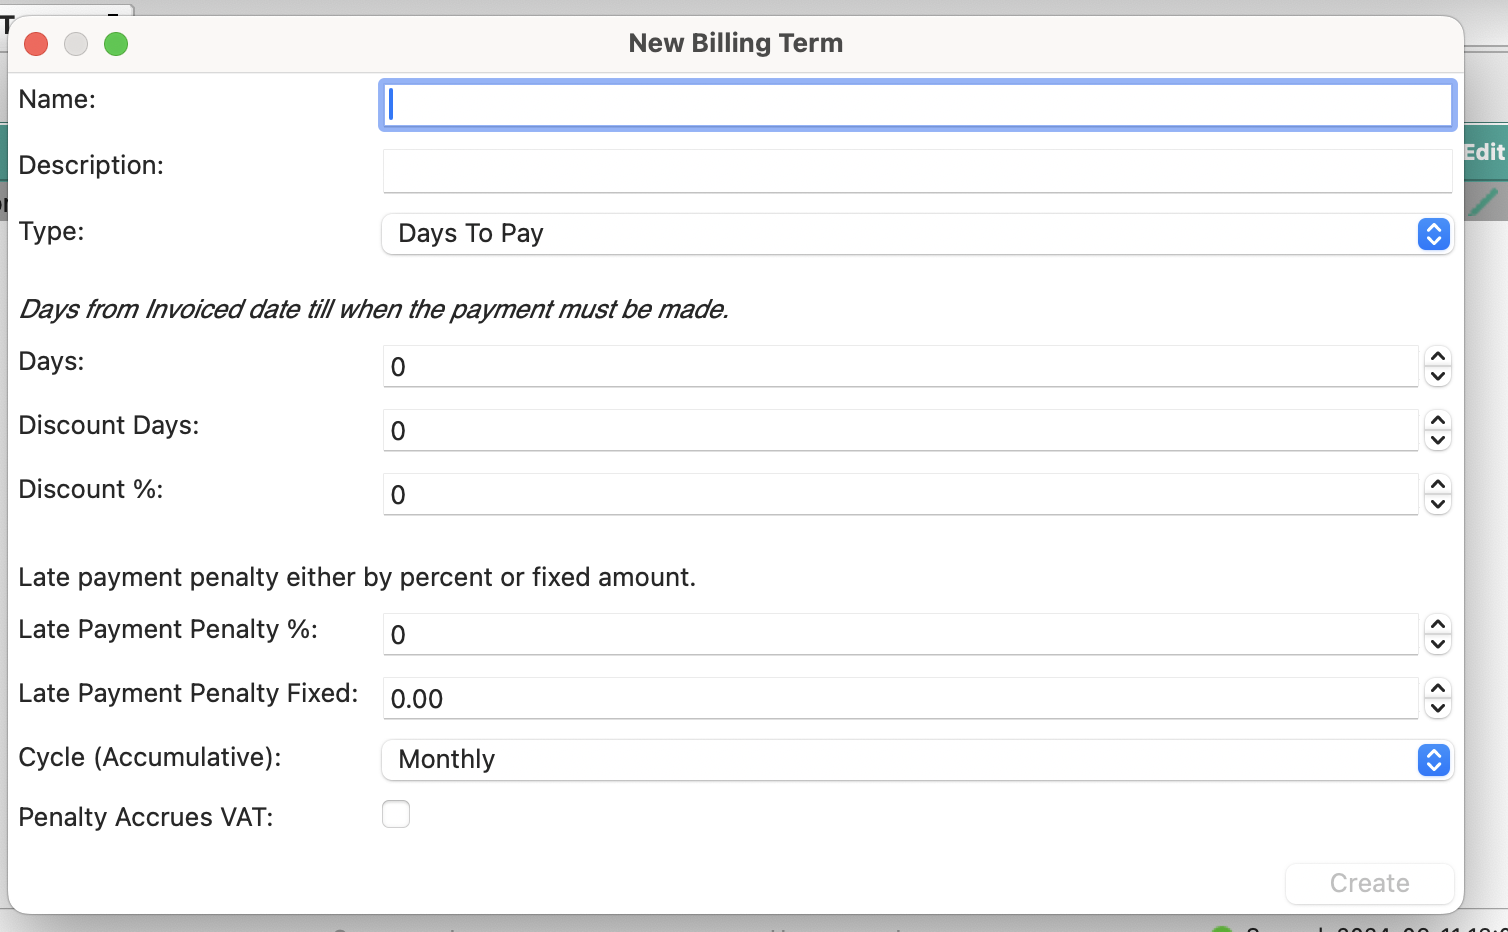This screenshot has width=1508, height=932.
Task: Raise Discount % using up arrow
Action: pyautogui.click(x=1438, y=485)
